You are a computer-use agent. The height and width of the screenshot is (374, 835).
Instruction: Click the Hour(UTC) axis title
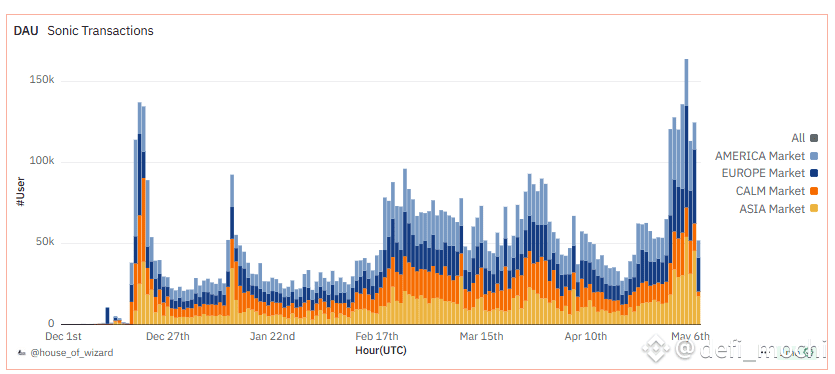[x=381, y=350]
